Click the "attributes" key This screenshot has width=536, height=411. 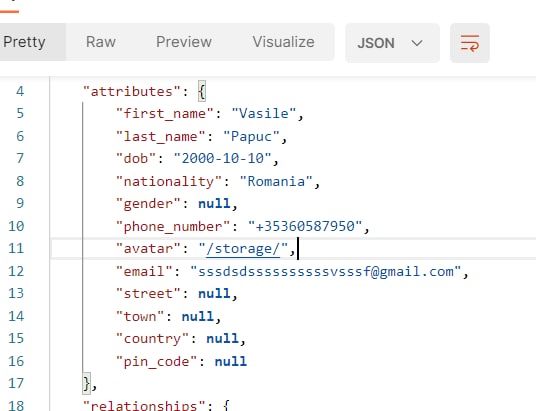click(x=132, y=92)
